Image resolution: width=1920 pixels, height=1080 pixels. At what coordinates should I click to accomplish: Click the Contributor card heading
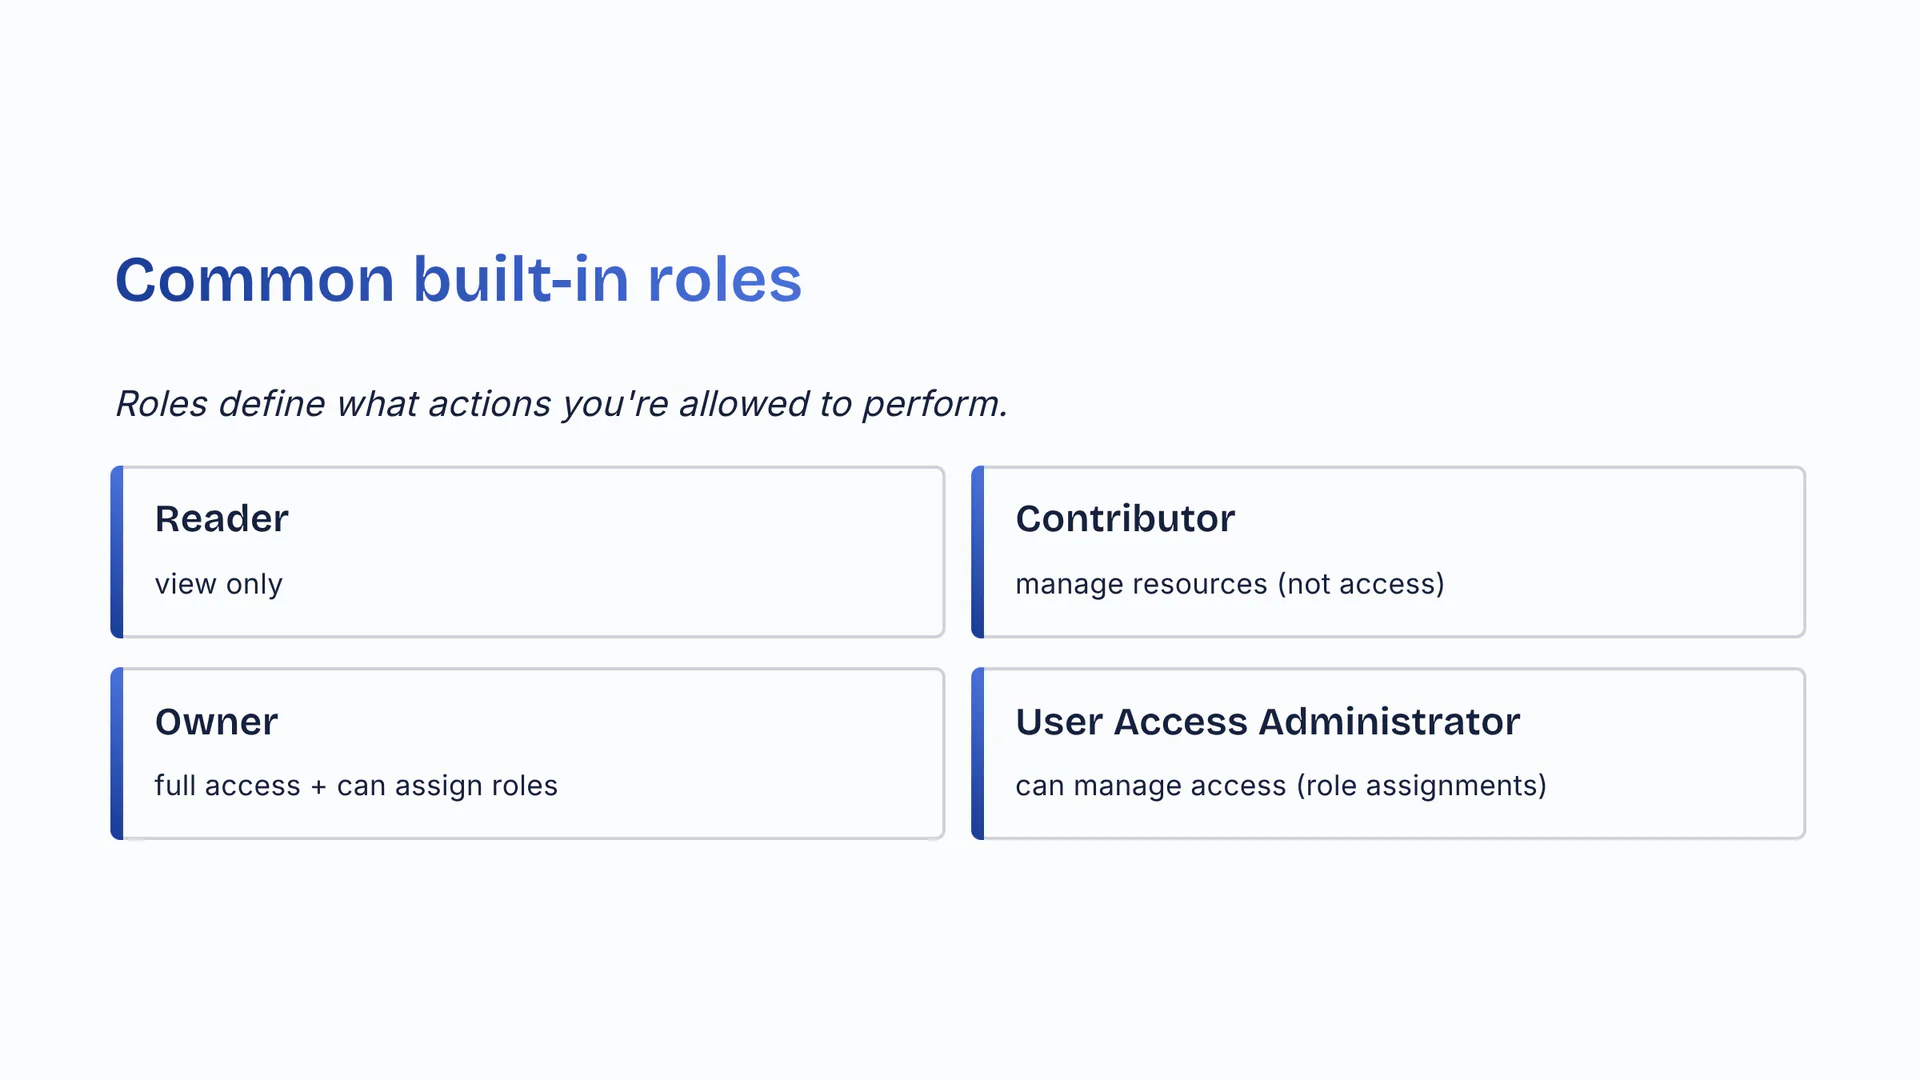1125,519
